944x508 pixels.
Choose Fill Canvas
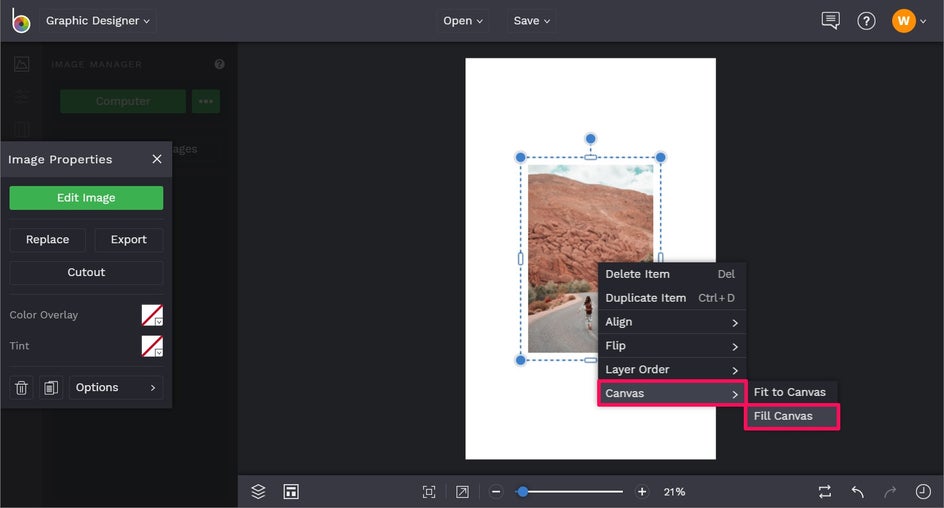(792, 416)
